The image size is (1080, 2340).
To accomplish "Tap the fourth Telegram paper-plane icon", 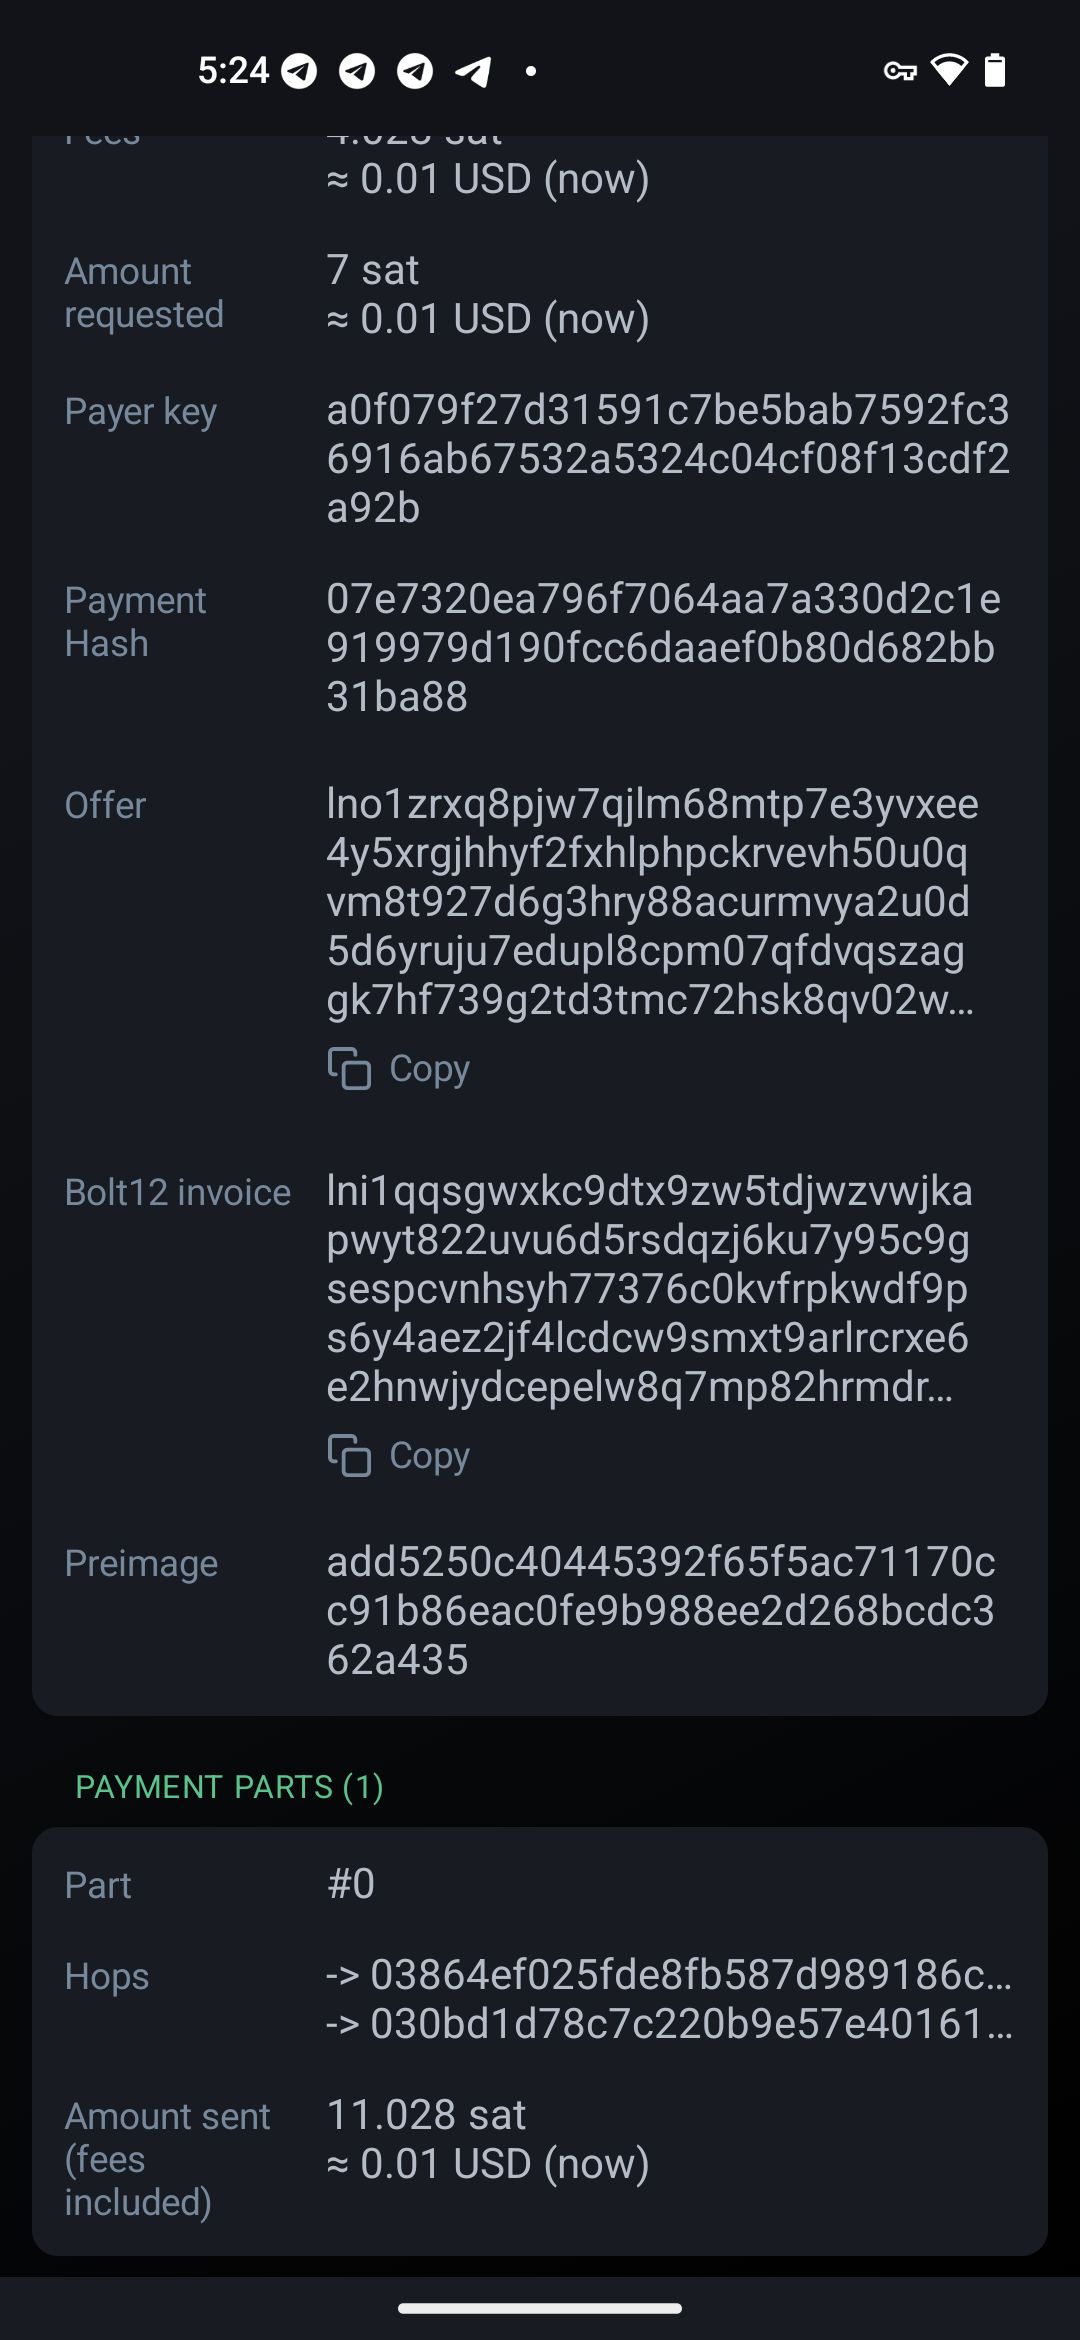I will (474, 71).
